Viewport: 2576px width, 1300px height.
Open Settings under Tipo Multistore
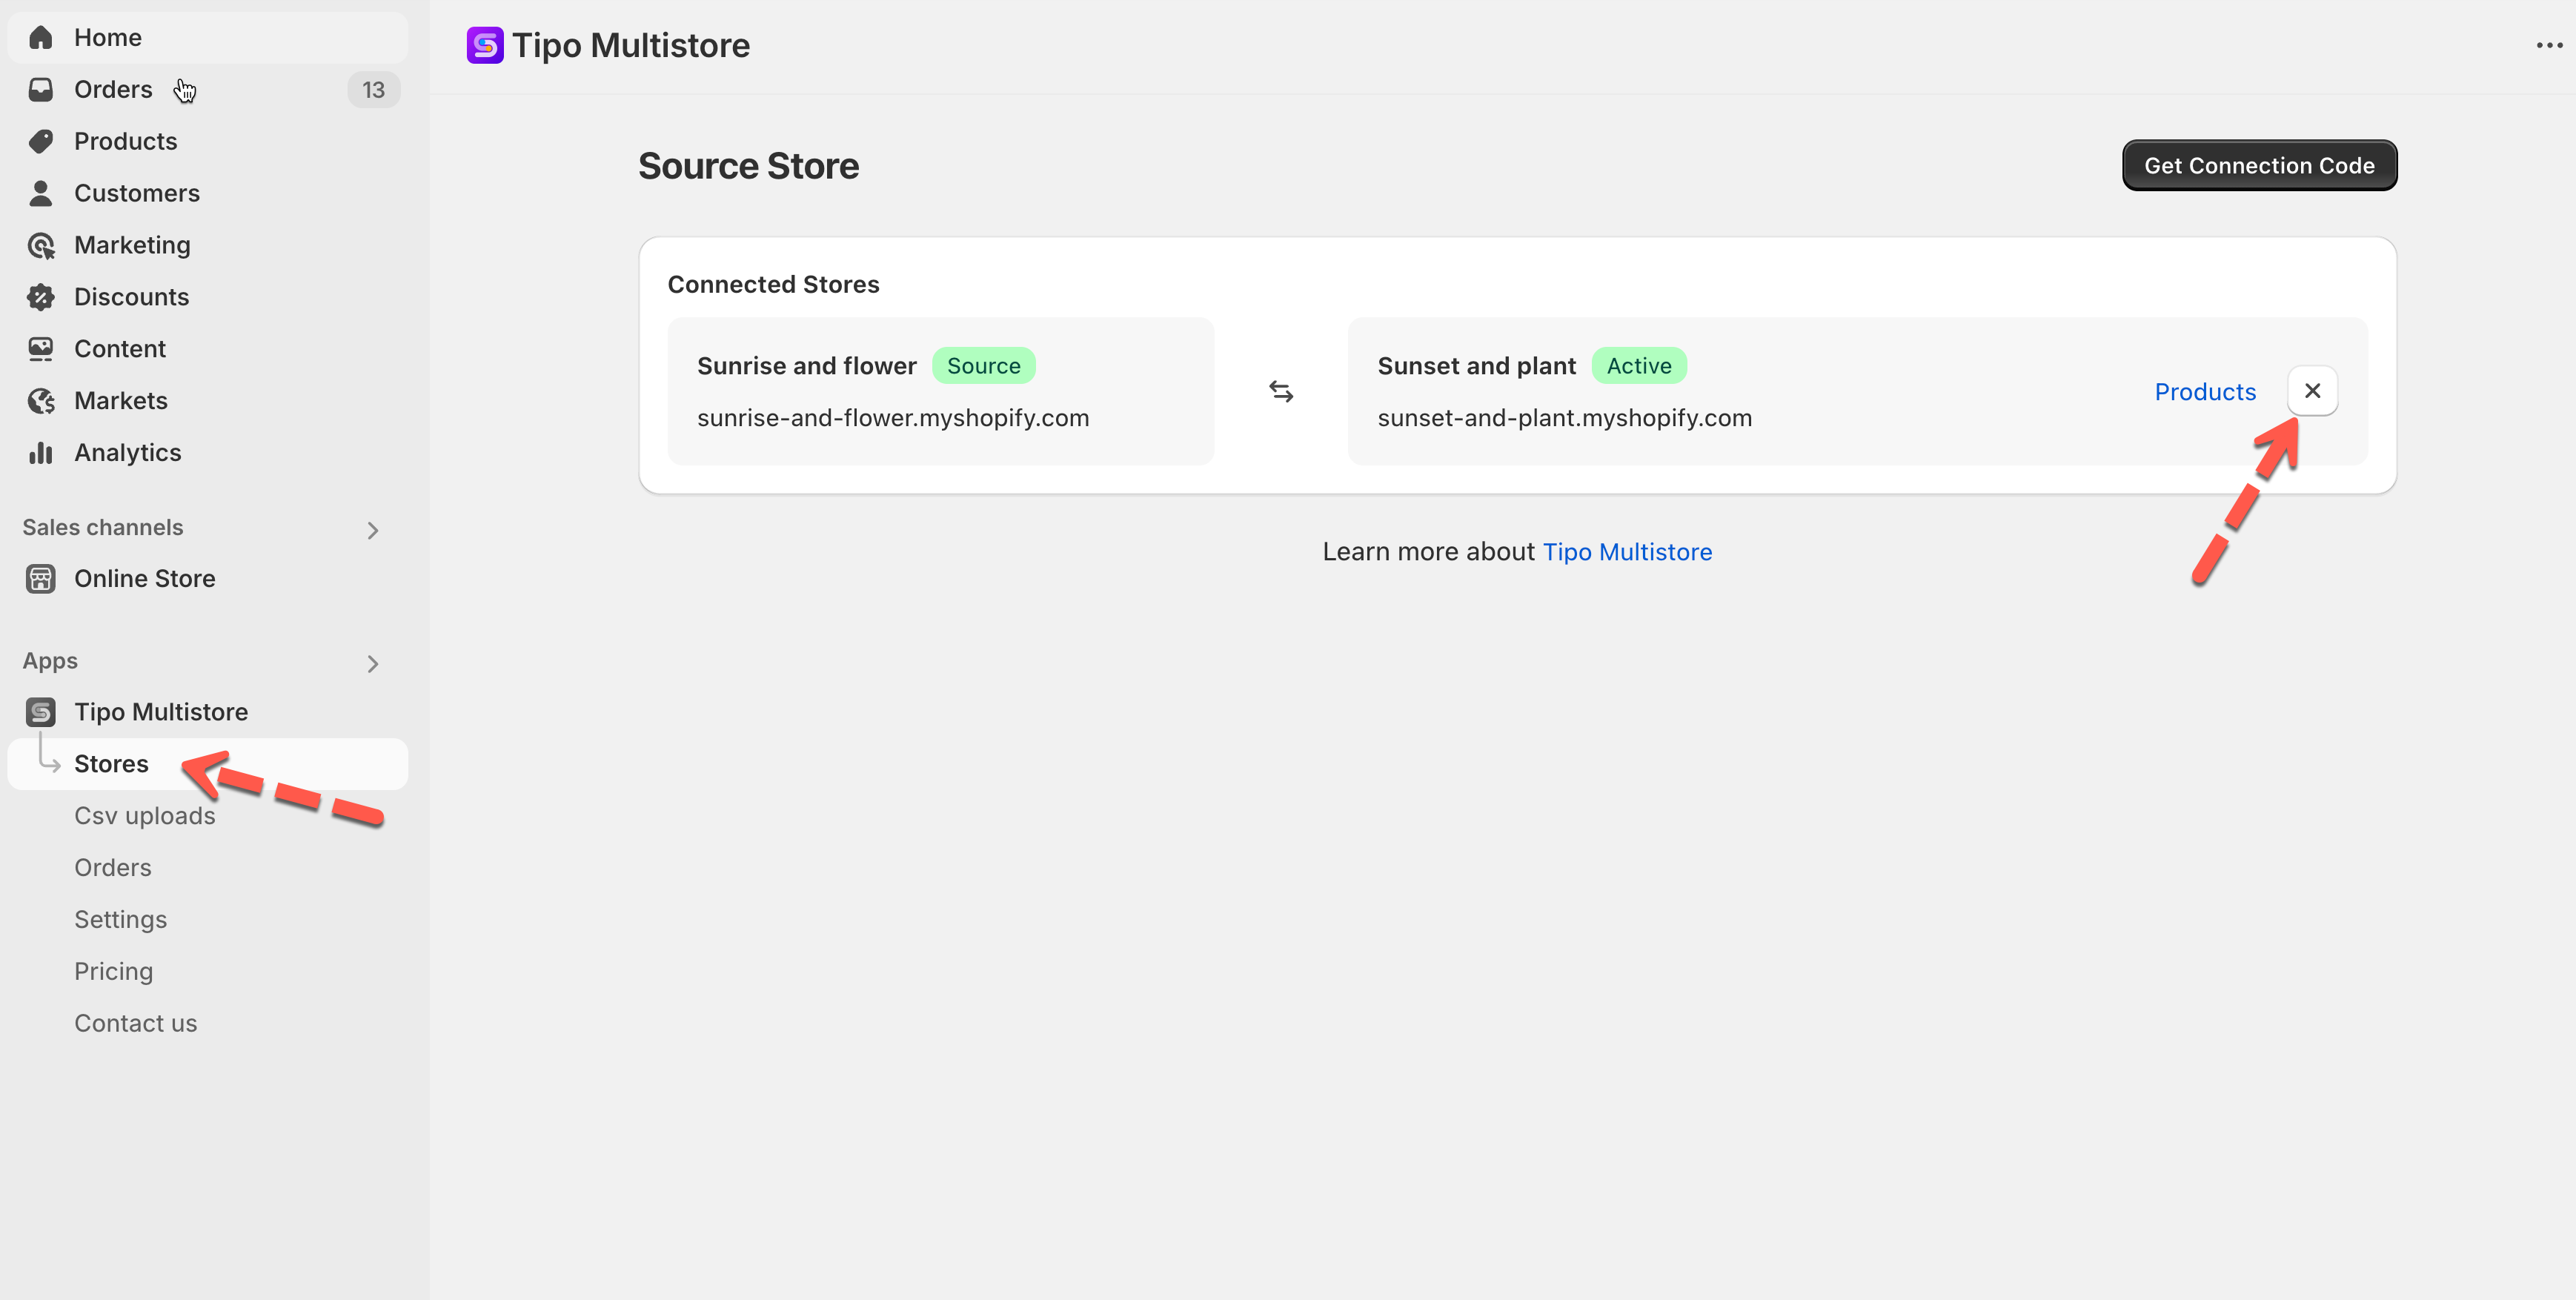click(x=121, y=919)
